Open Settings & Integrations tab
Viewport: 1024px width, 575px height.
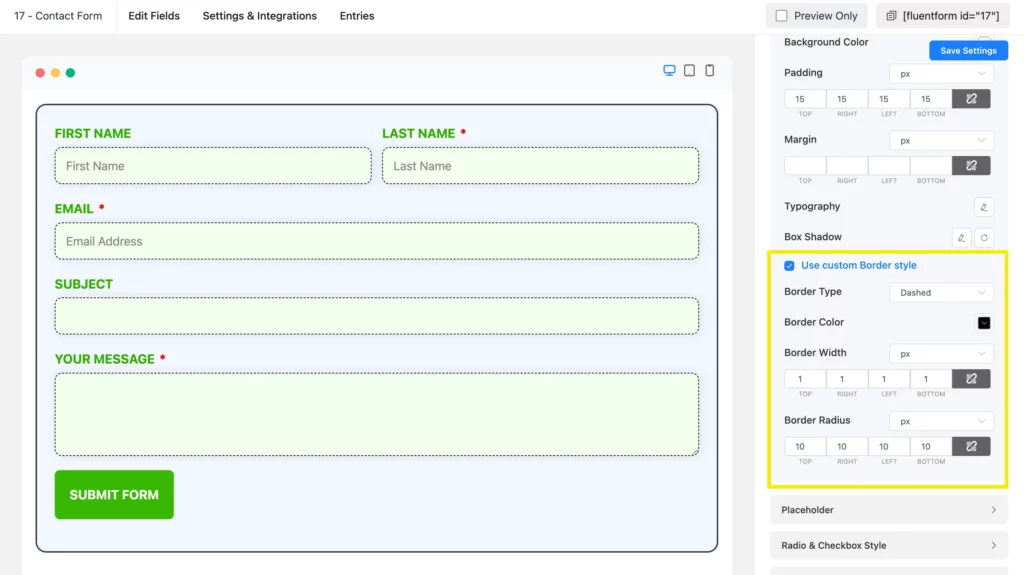tap(259, 16)
